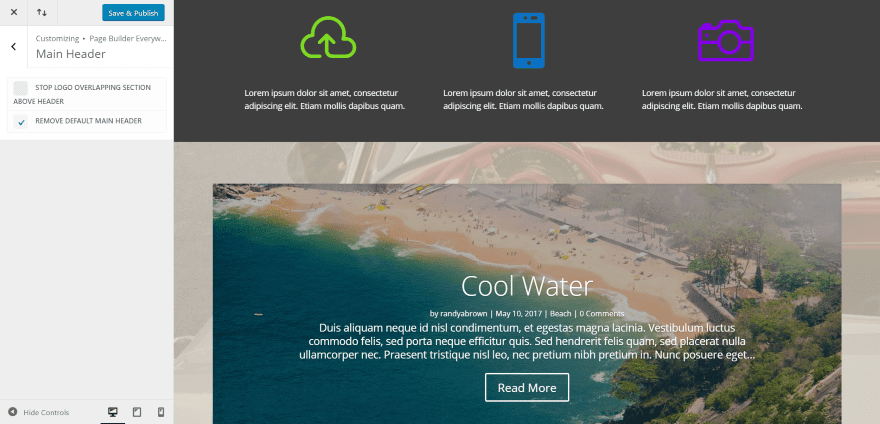The width and height of the screenshot is (880, 424).
Task: Click the Main Header section title
Action: [71, 54]
